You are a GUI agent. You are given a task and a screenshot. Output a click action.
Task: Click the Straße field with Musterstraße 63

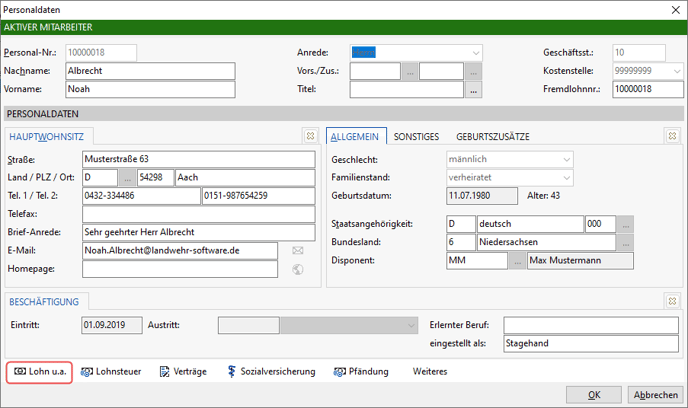pos(199,159)
